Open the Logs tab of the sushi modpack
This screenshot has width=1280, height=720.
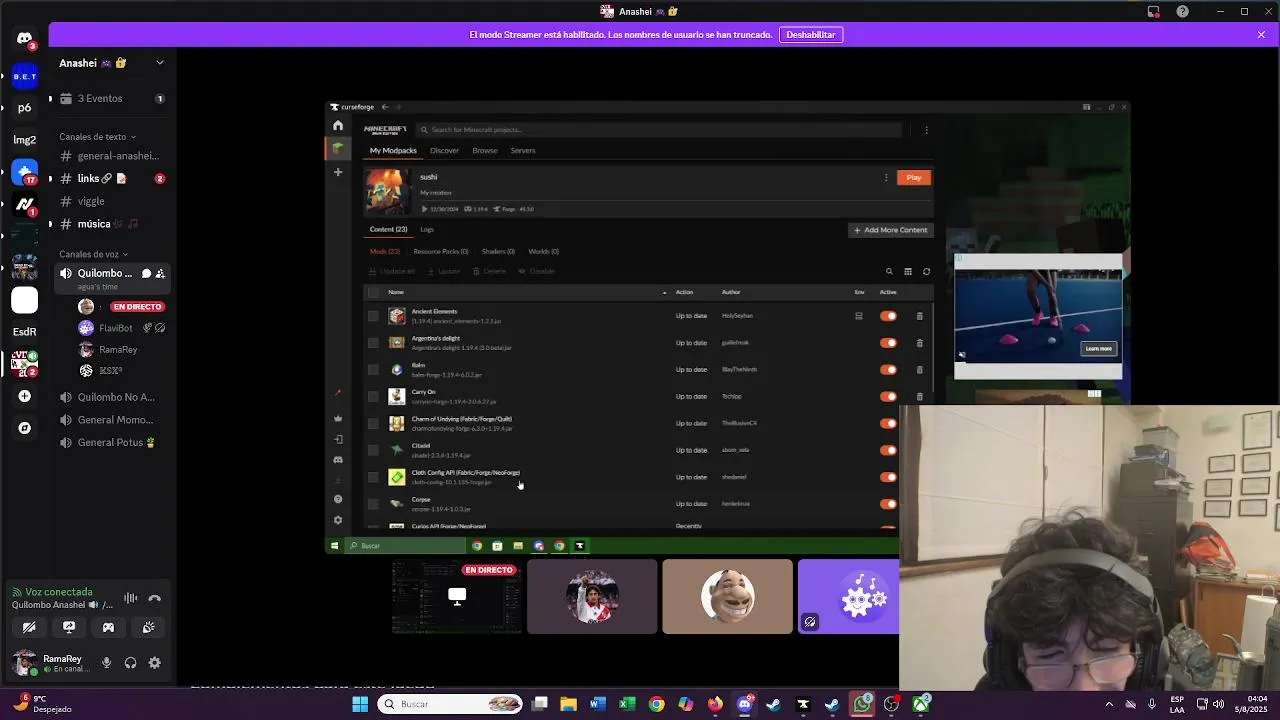click(x=427, y=230)
